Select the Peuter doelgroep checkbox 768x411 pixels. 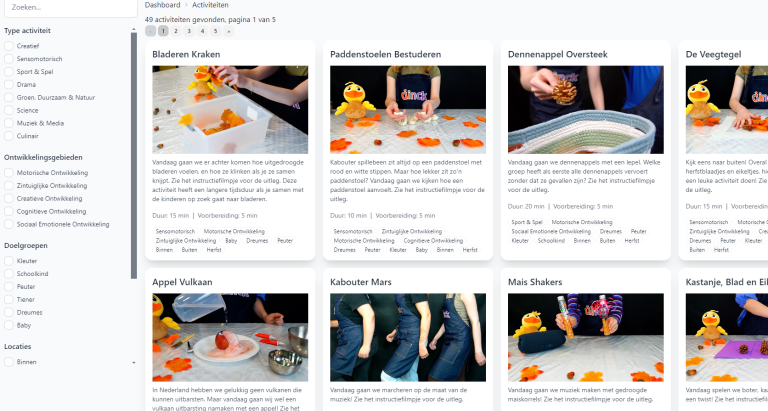click(9, 287)
